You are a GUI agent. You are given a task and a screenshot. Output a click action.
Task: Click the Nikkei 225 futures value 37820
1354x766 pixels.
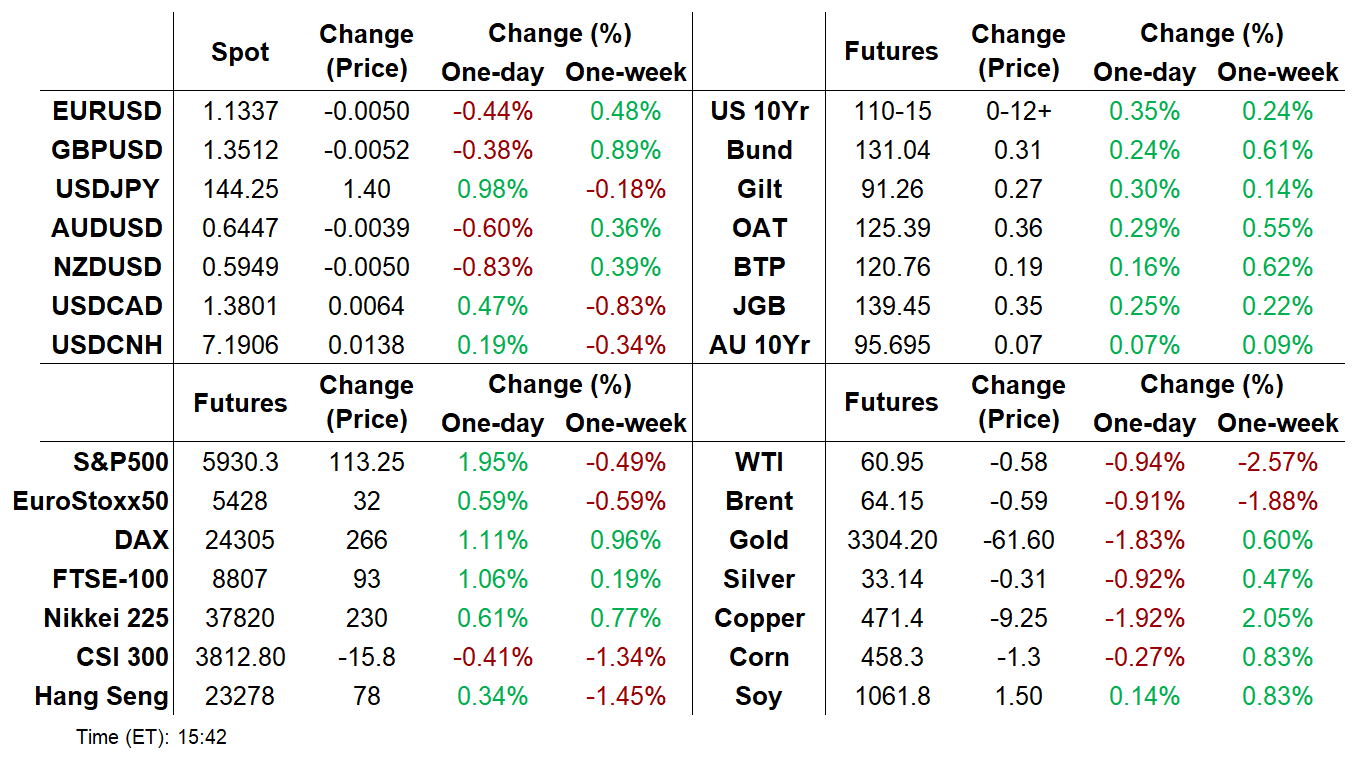point(240,618)
